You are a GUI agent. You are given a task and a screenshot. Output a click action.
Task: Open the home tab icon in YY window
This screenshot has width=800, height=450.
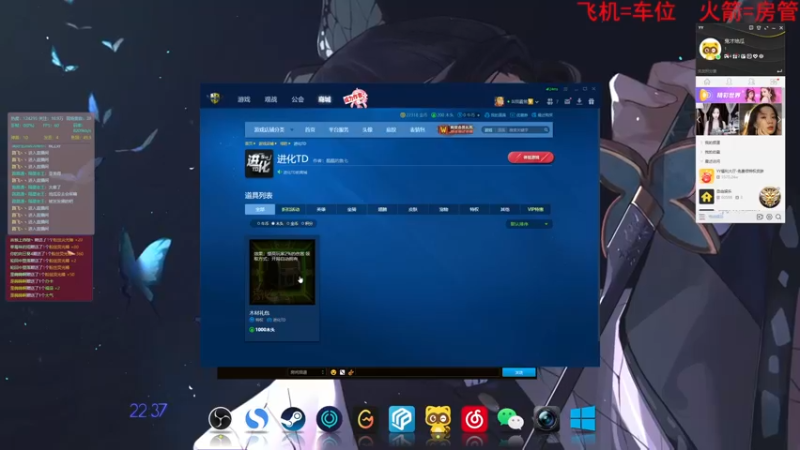707,82
